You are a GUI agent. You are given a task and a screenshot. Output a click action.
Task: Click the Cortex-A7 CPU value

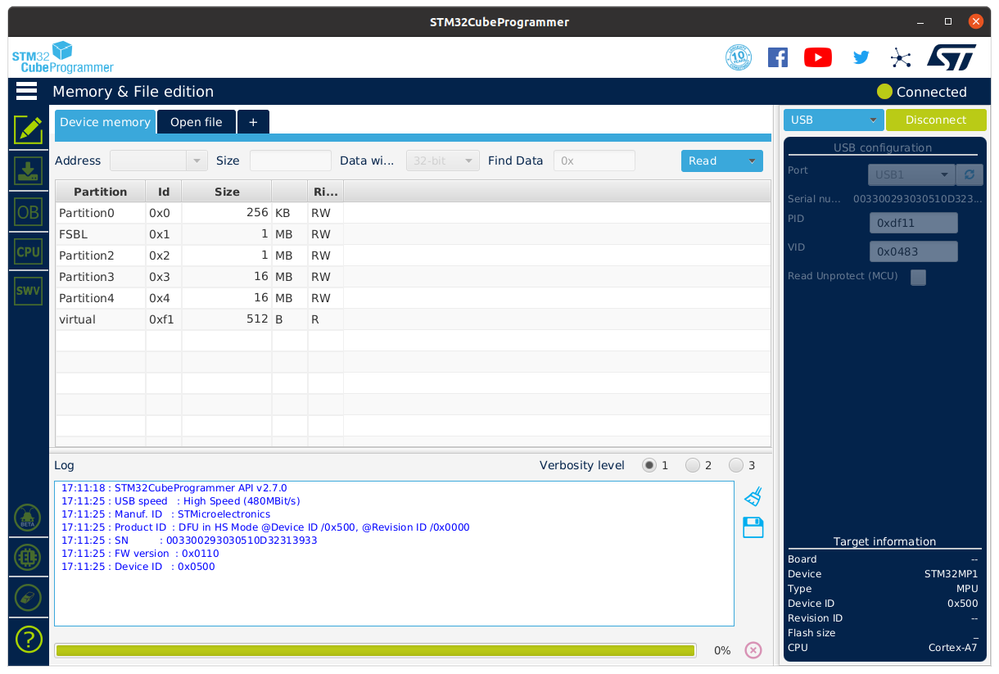point(952,647)
